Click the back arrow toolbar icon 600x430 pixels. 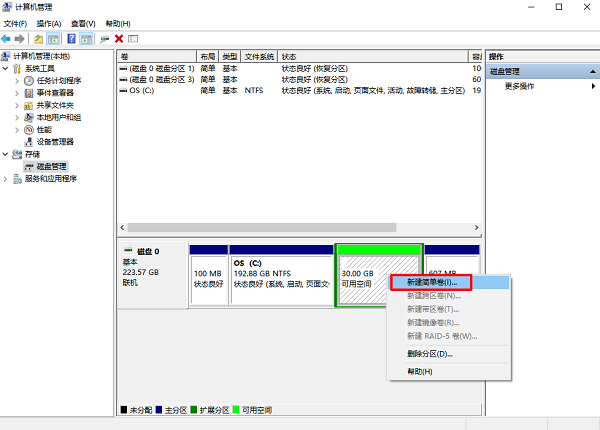6,39
